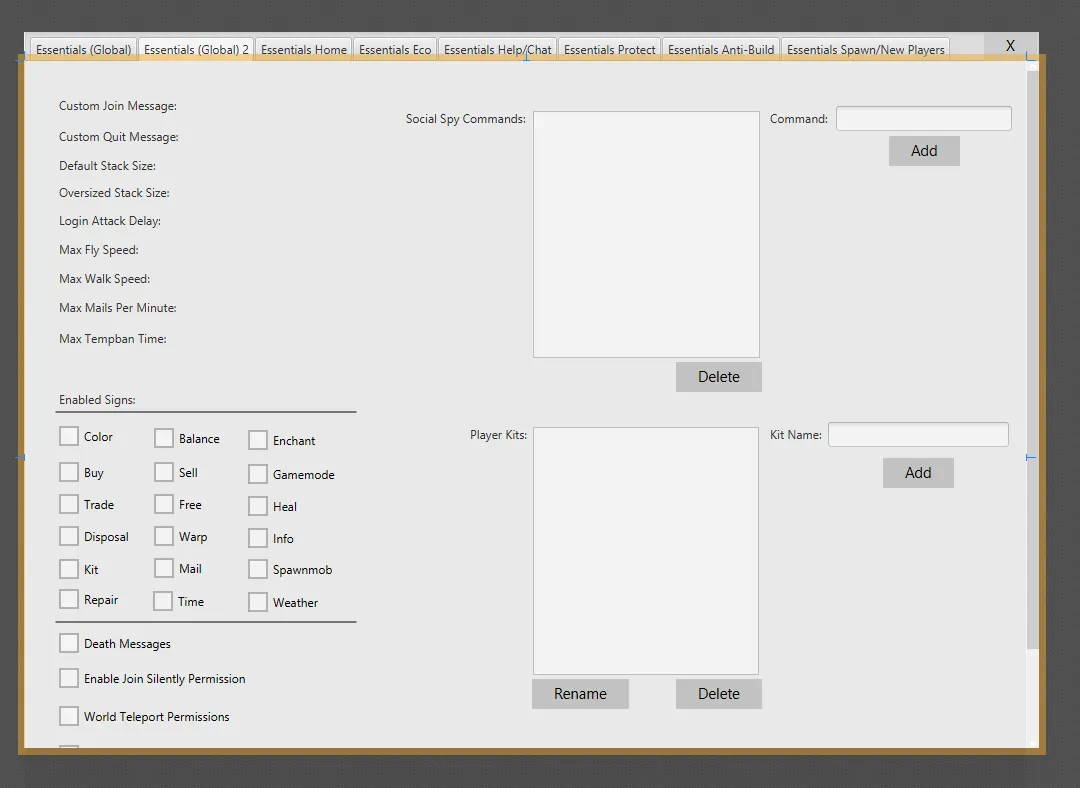Toggle the Weather sign checkbox

tap(258, 602)
